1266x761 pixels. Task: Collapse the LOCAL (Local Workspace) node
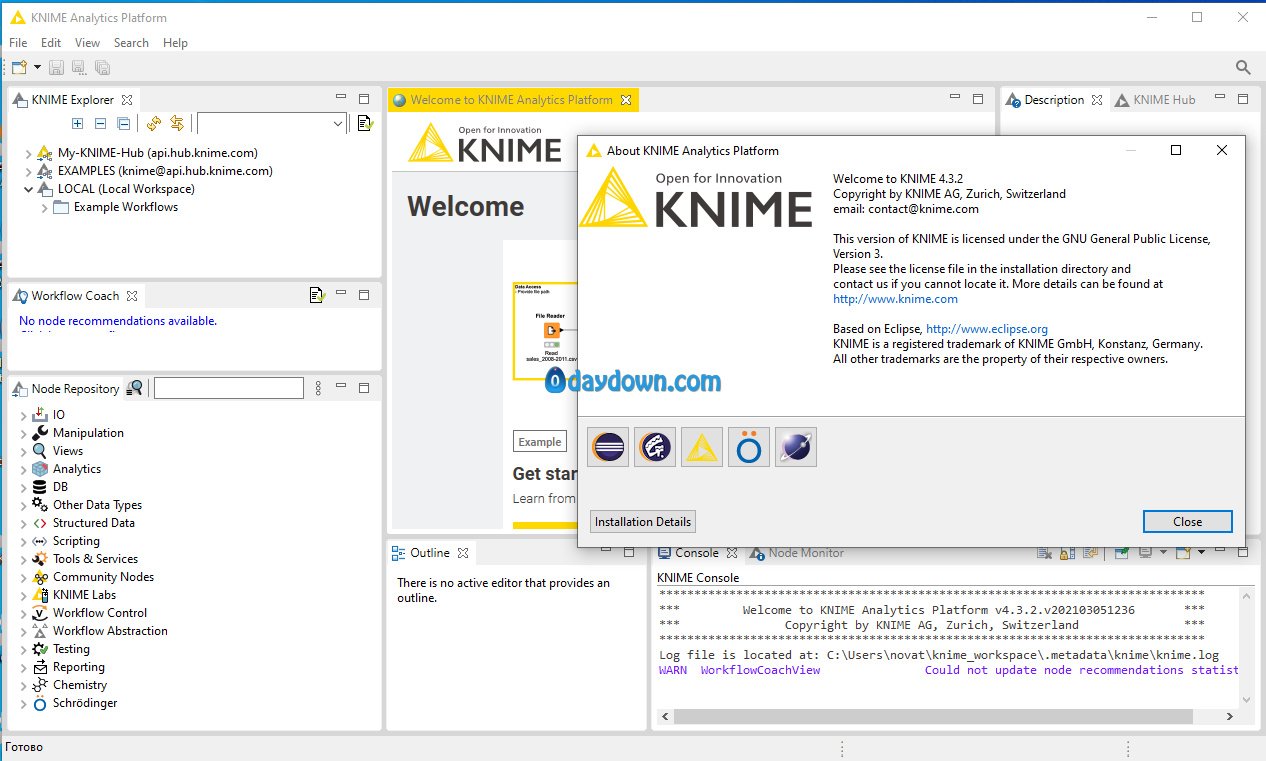(x=28, y=189)
